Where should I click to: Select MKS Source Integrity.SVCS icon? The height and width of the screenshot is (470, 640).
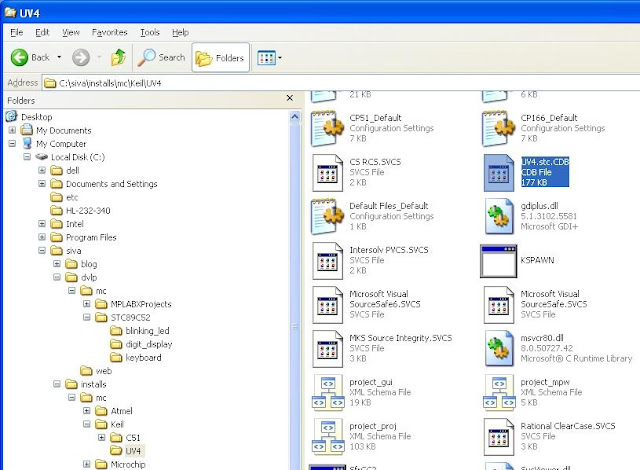pyautogui.click(x=327, y=349)
